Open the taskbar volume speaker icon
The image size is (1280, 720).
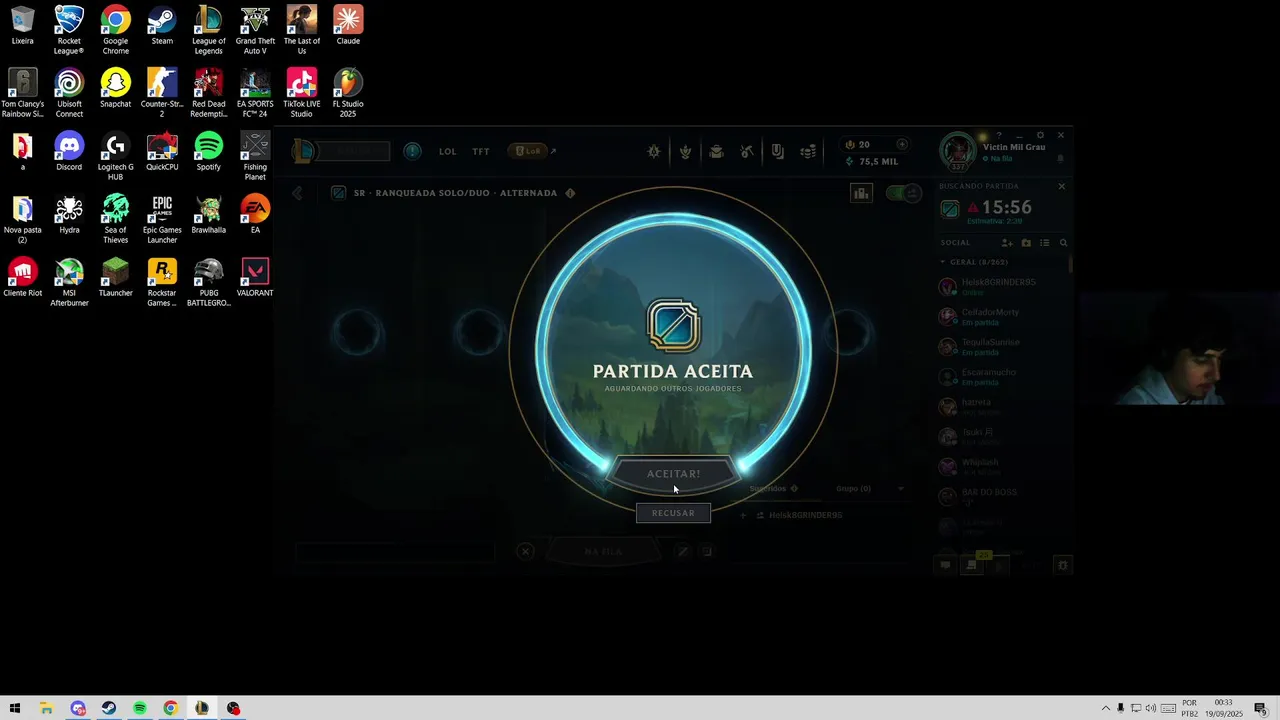(1151, 708)
